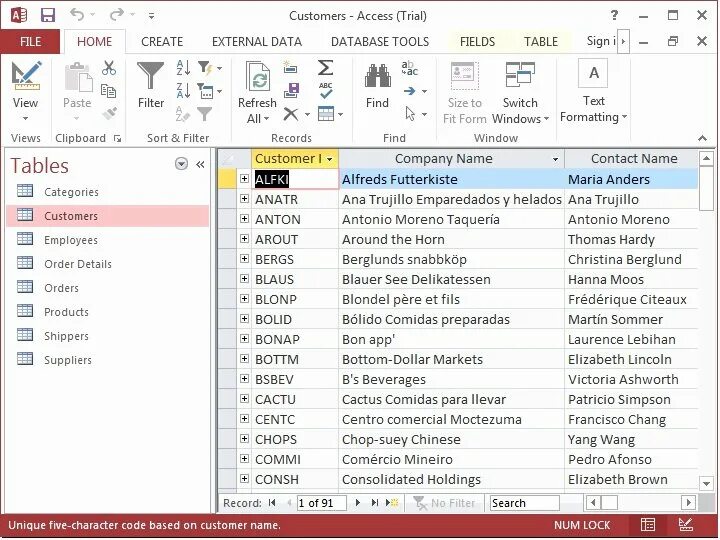Open the Customer ID column dropdown arrow

pyautogui.click(x=330, y=159)
